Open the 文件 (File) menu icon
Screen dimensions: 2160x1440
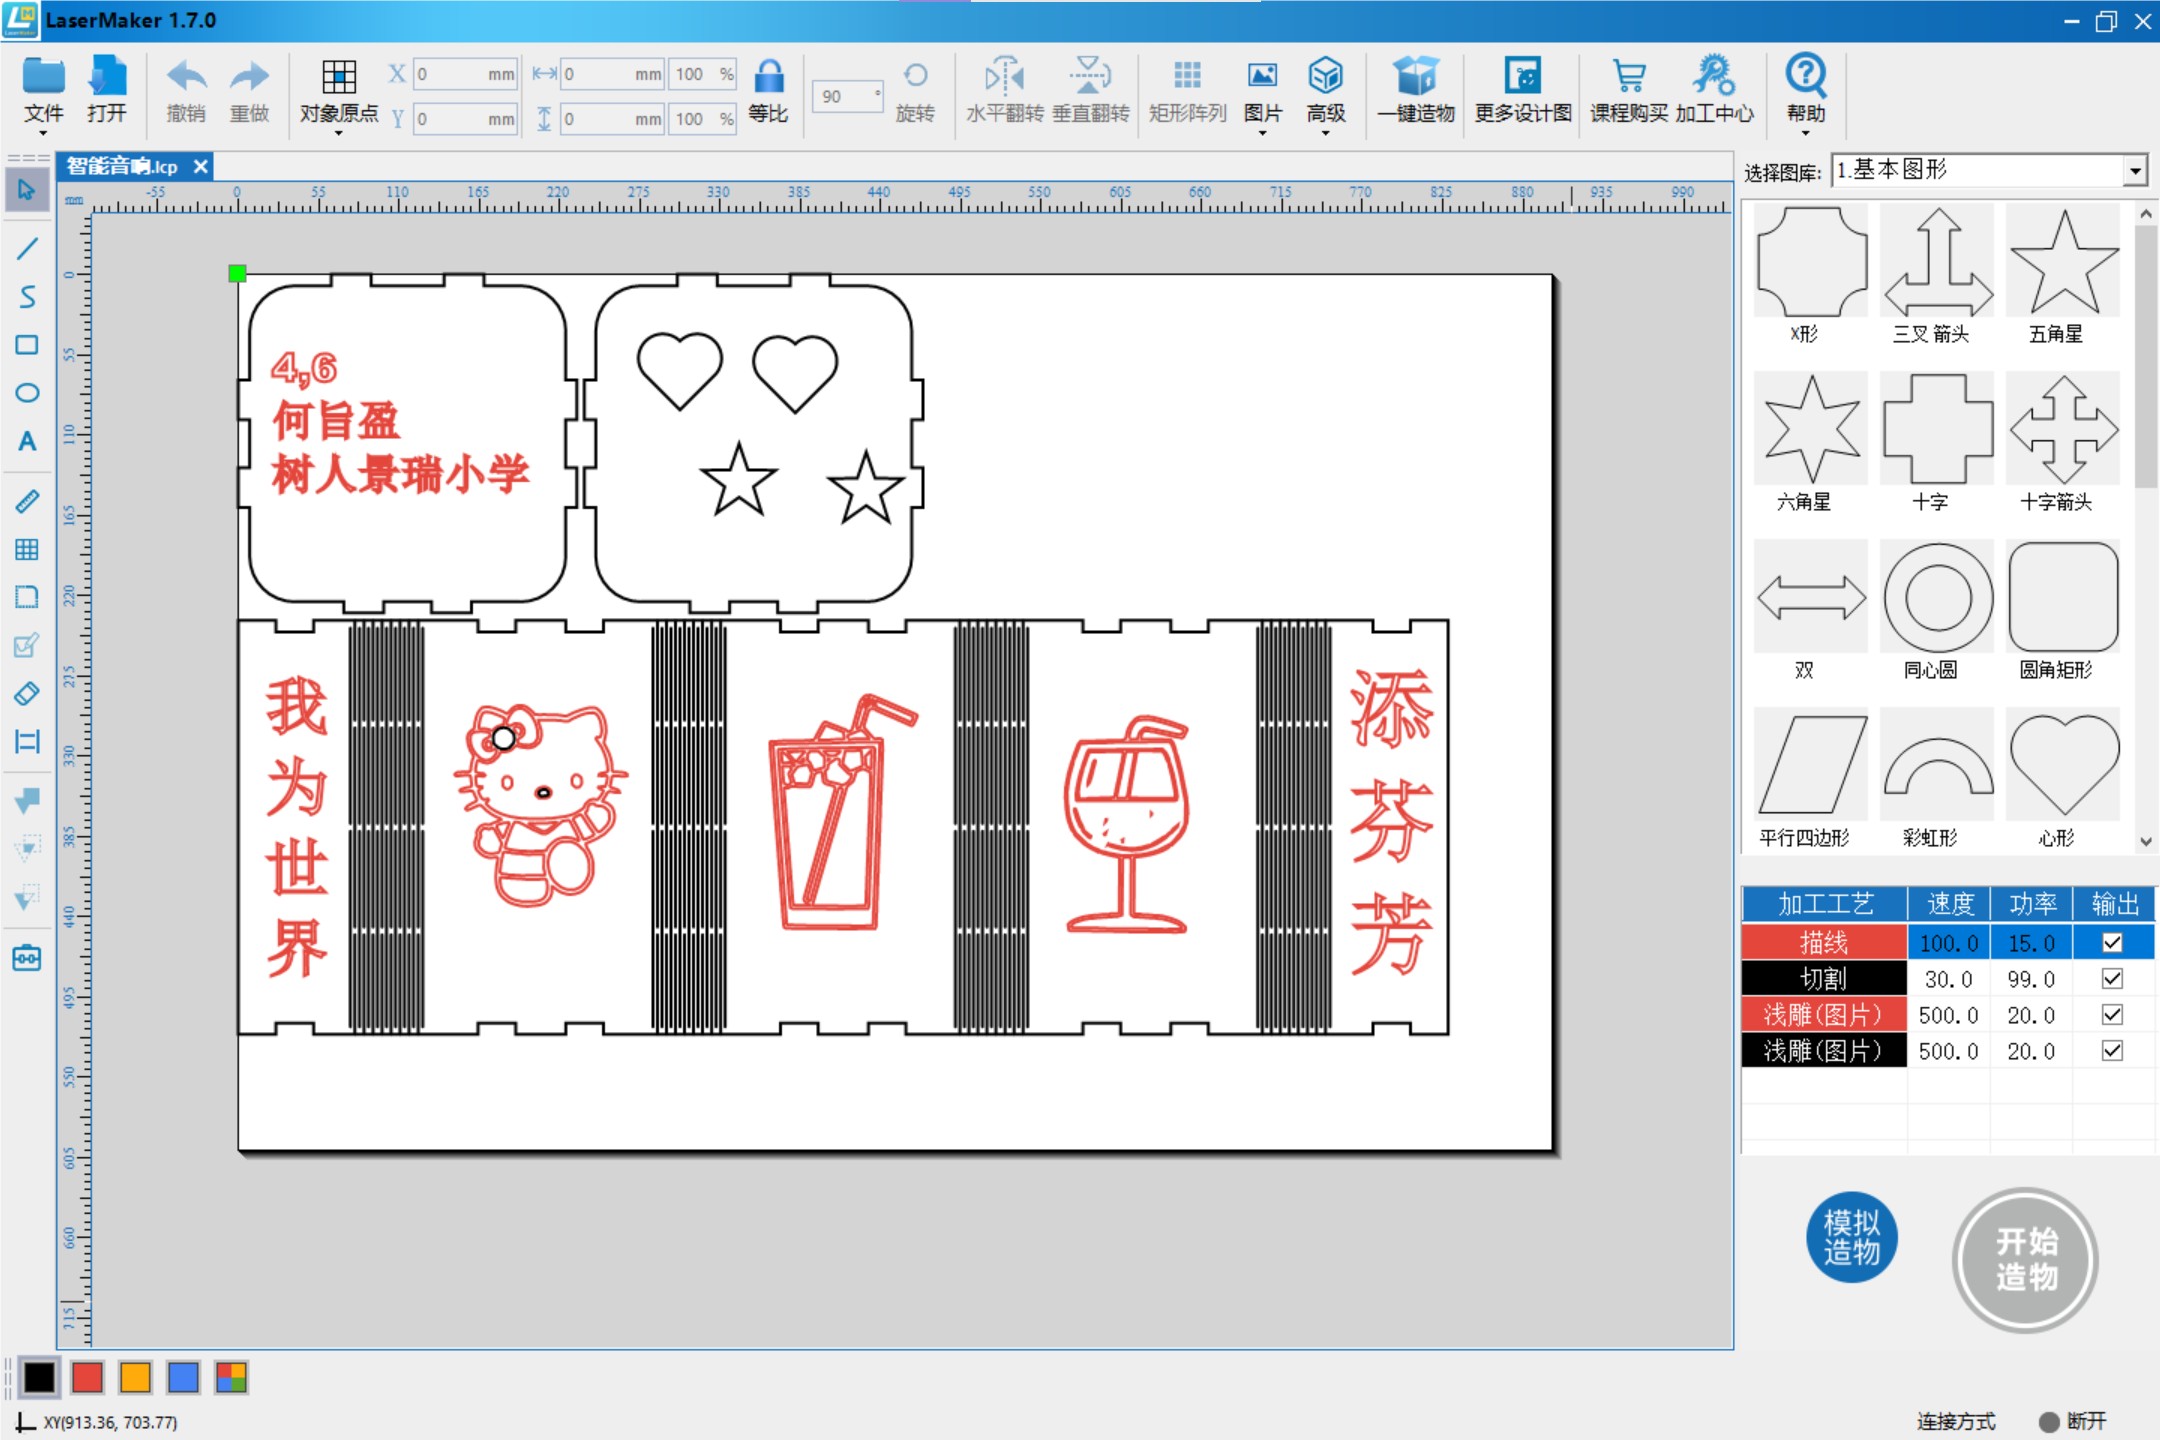coord(43,91)
